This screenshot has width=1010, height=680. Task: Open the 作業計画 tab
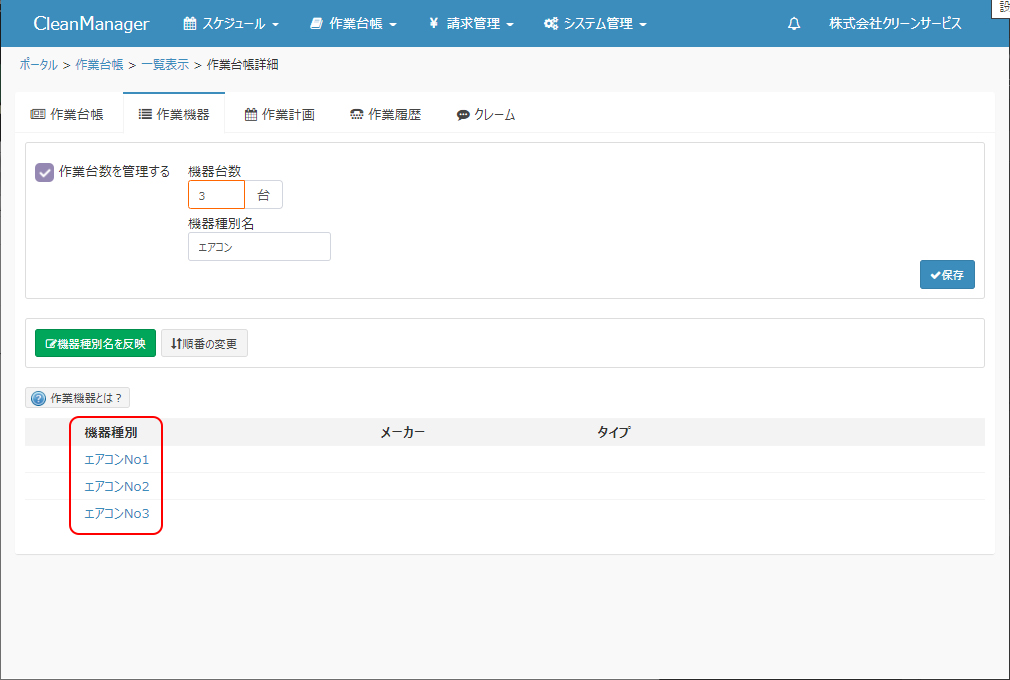280,114
